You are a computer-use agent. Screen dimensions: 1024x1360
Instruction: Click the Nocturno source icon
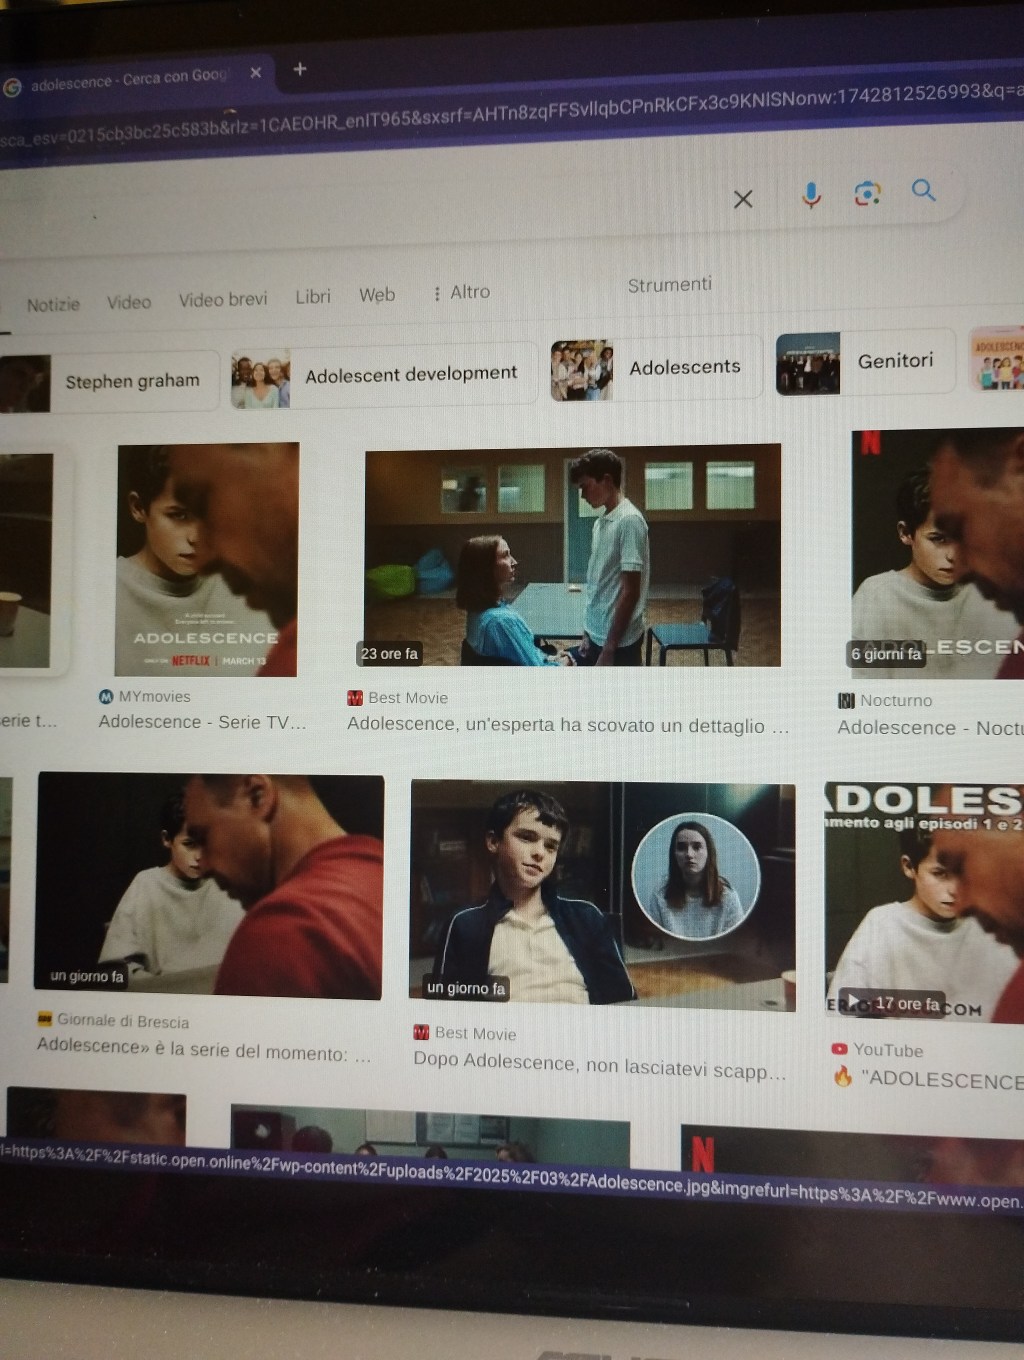pos(848,701)
